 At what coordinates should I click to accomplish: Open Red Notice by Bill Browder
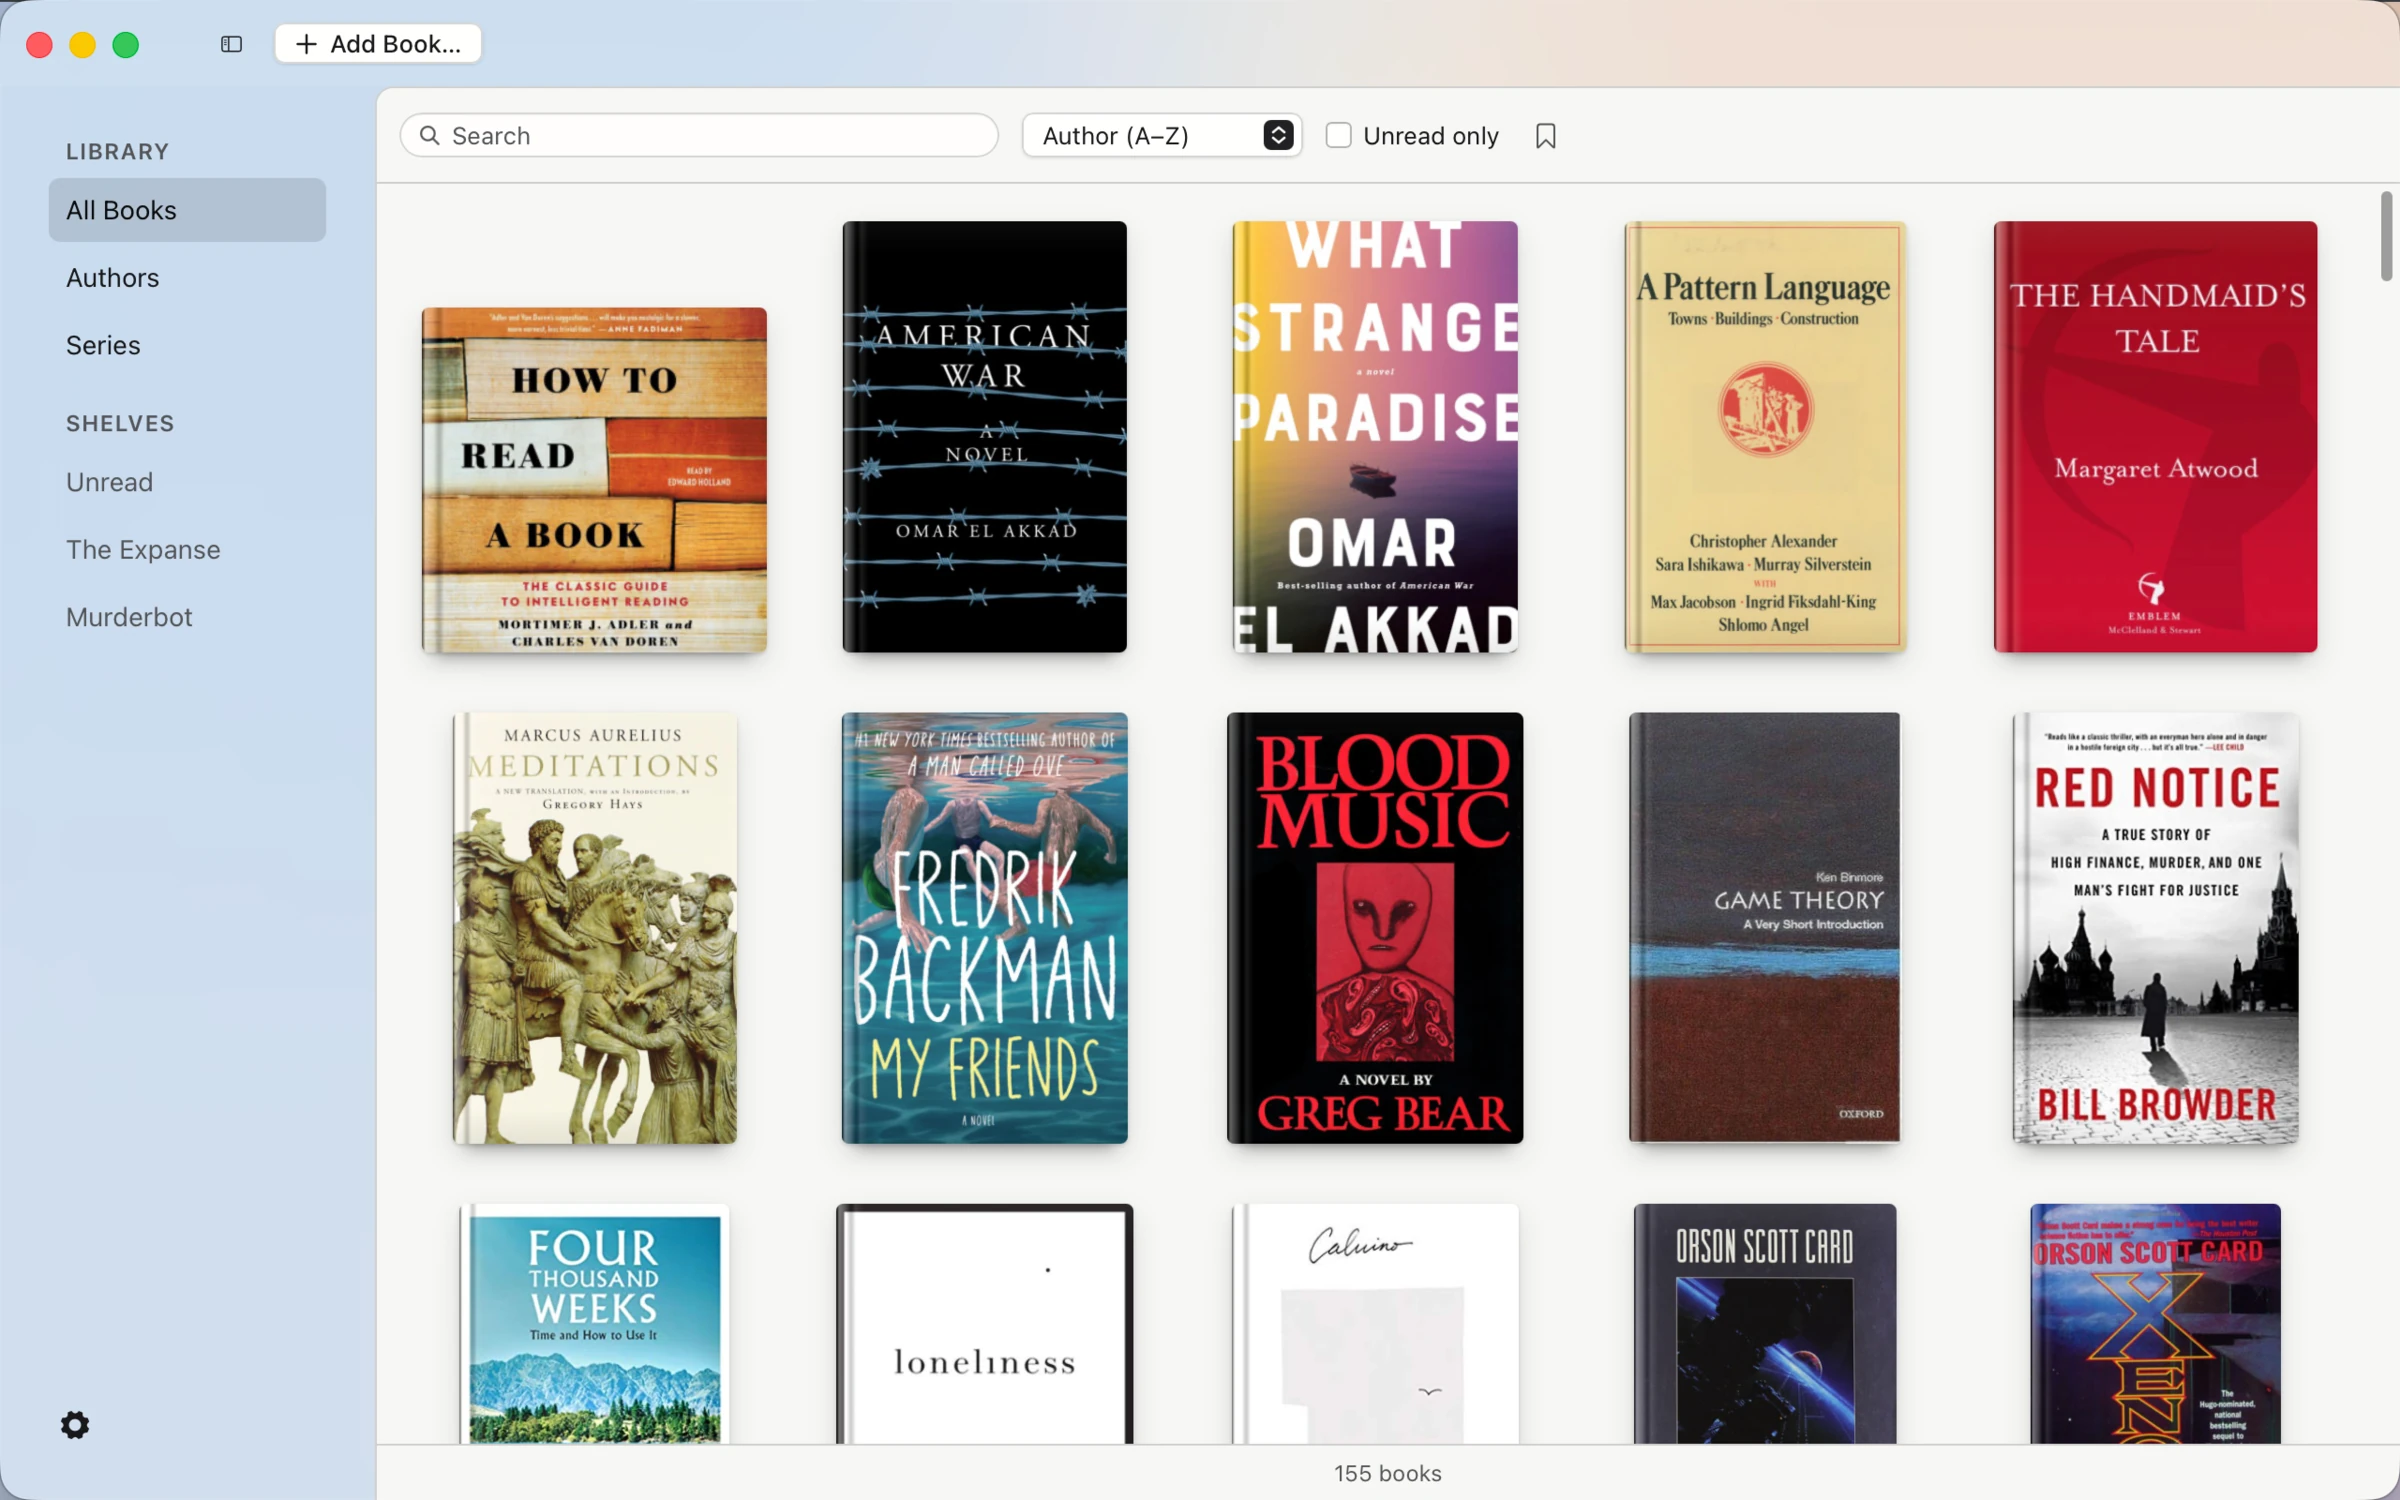click(2155, 928)
